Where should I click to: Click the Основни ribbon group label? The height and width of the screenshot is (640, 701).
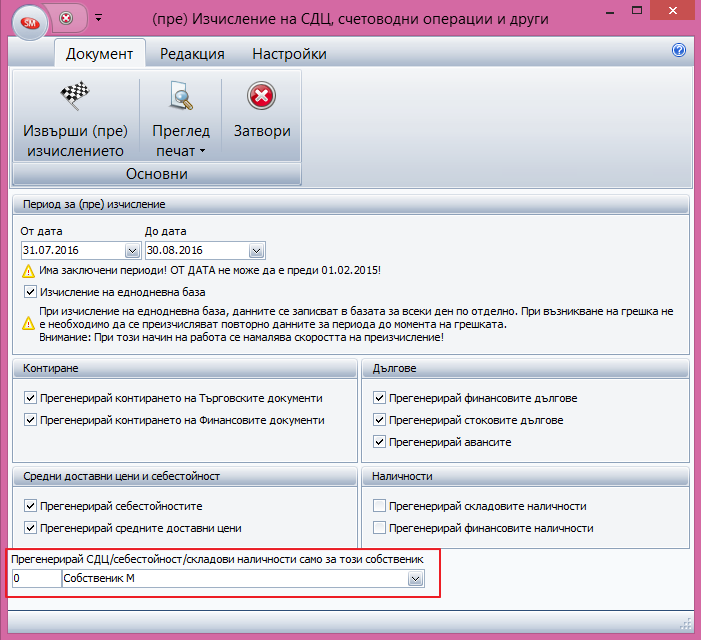(x=157, y=174)
